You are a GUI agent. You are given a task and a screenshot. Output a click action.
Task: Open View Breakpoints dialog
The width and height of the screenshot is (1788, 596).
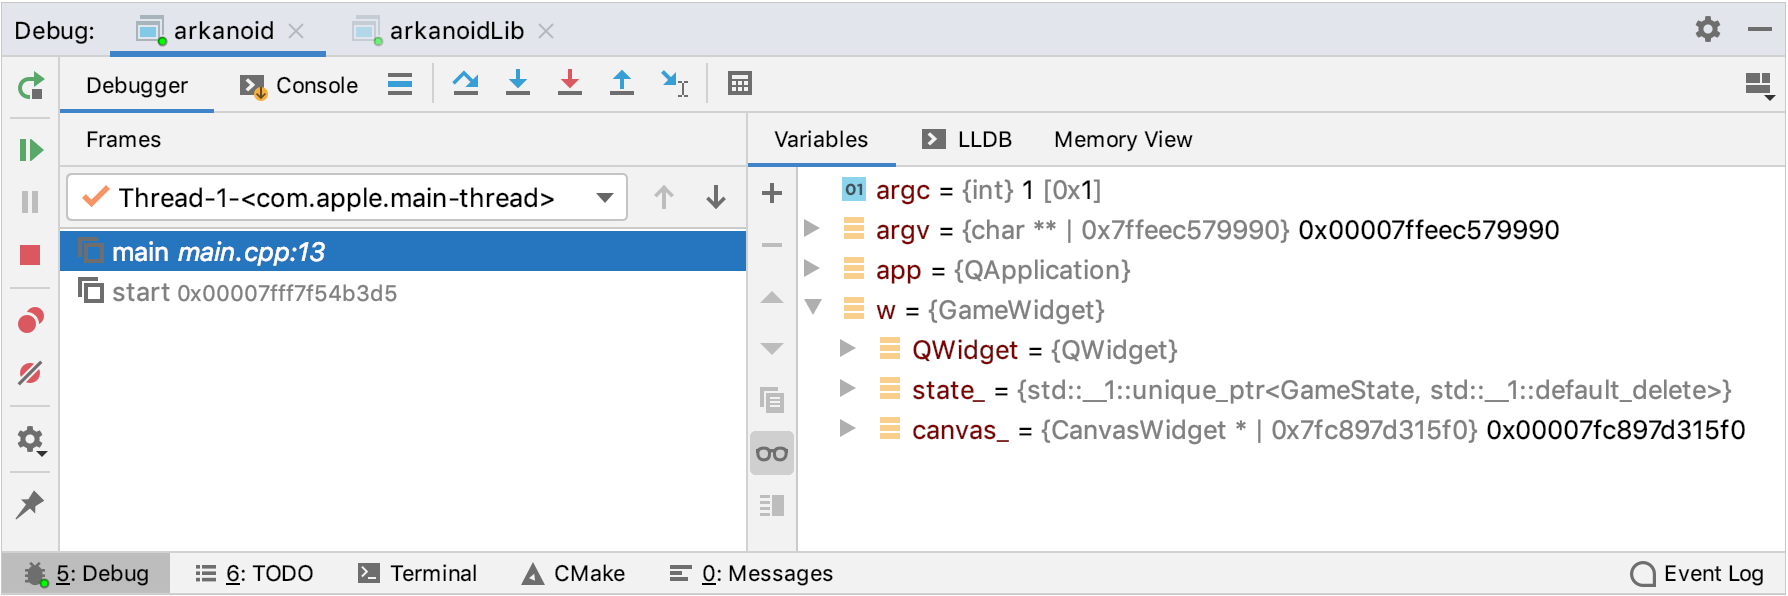[31, 321]
